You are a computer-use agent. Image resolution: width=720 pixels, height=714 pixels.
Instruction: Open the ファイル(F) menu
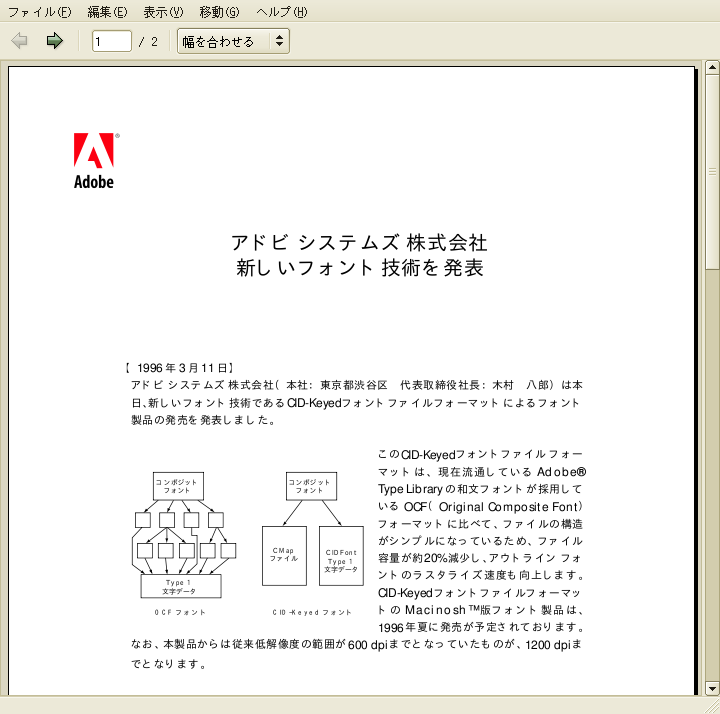(39, 12)
